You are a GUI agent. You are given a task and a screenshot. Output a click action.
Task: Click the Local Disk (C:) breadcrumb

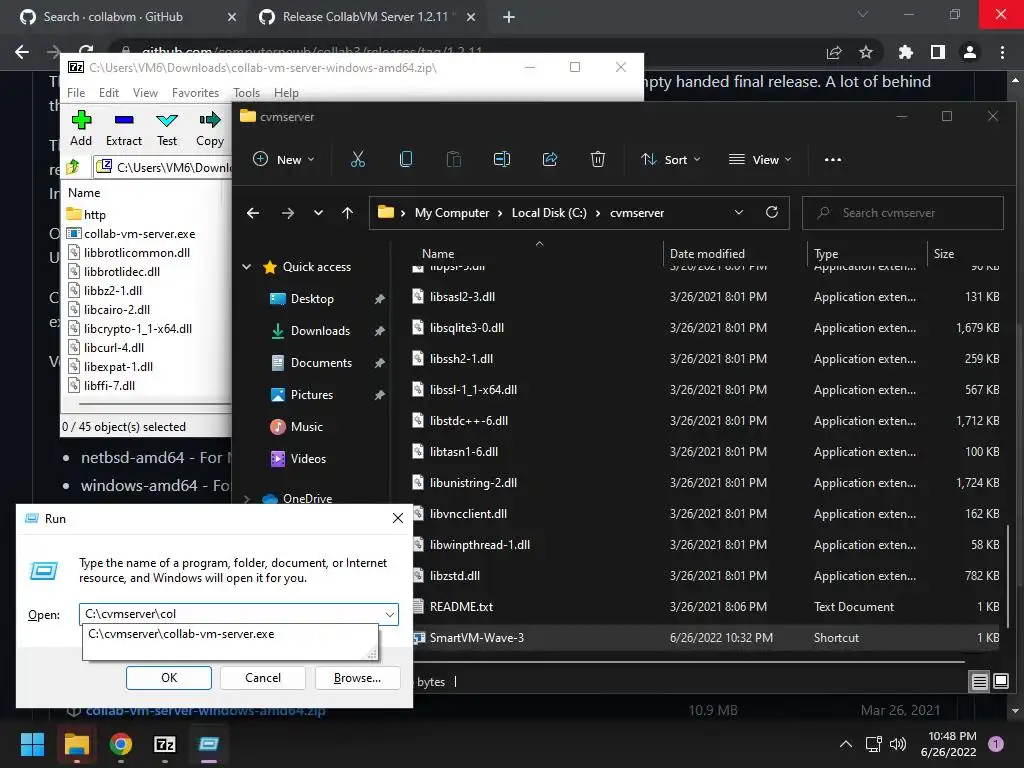click(549, 213)
